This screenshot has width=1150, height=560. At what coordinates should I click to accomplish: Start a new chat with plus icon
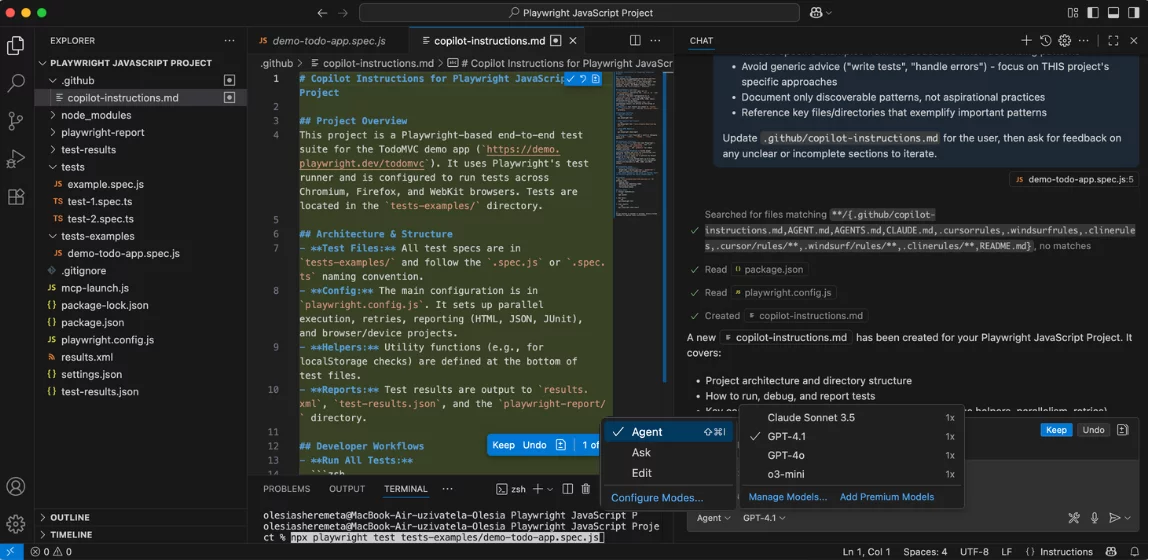click(x=1026, y=41)
